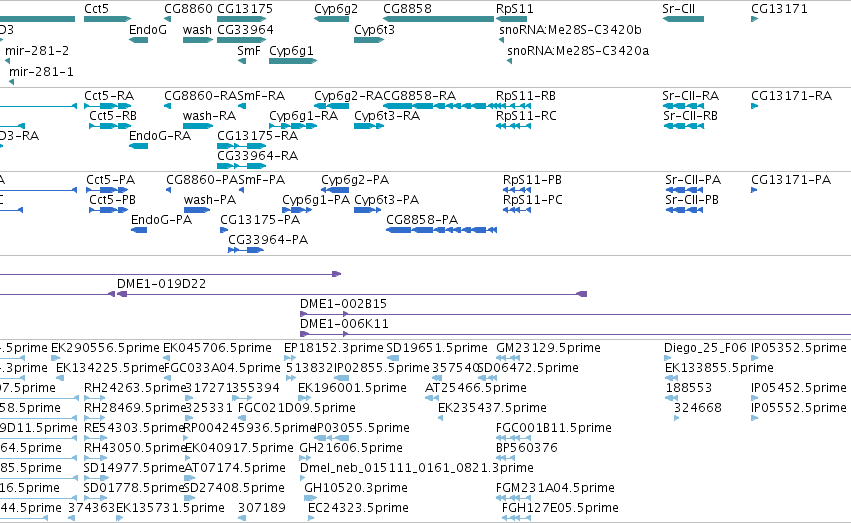Viewport: 851px width, 523px height.
Task: Click the Diego_25_F06 EST label
Action: 706,348
